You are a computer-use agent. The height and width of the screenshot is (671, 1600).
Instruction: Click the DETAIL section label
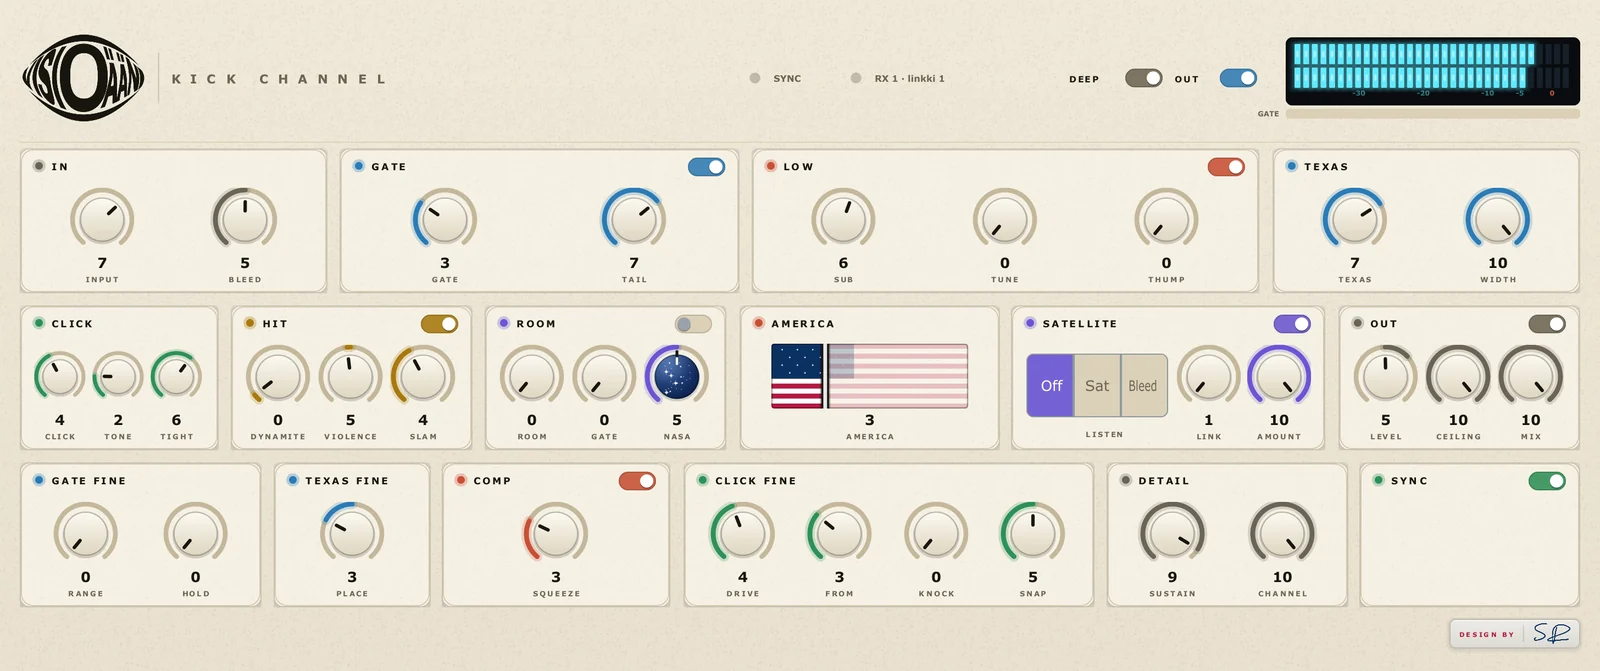(1164, 481)
